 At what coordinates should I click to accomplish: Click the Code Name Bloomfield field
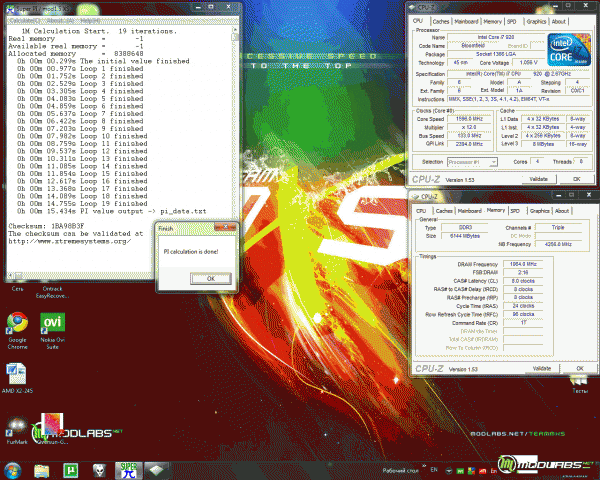473,46
